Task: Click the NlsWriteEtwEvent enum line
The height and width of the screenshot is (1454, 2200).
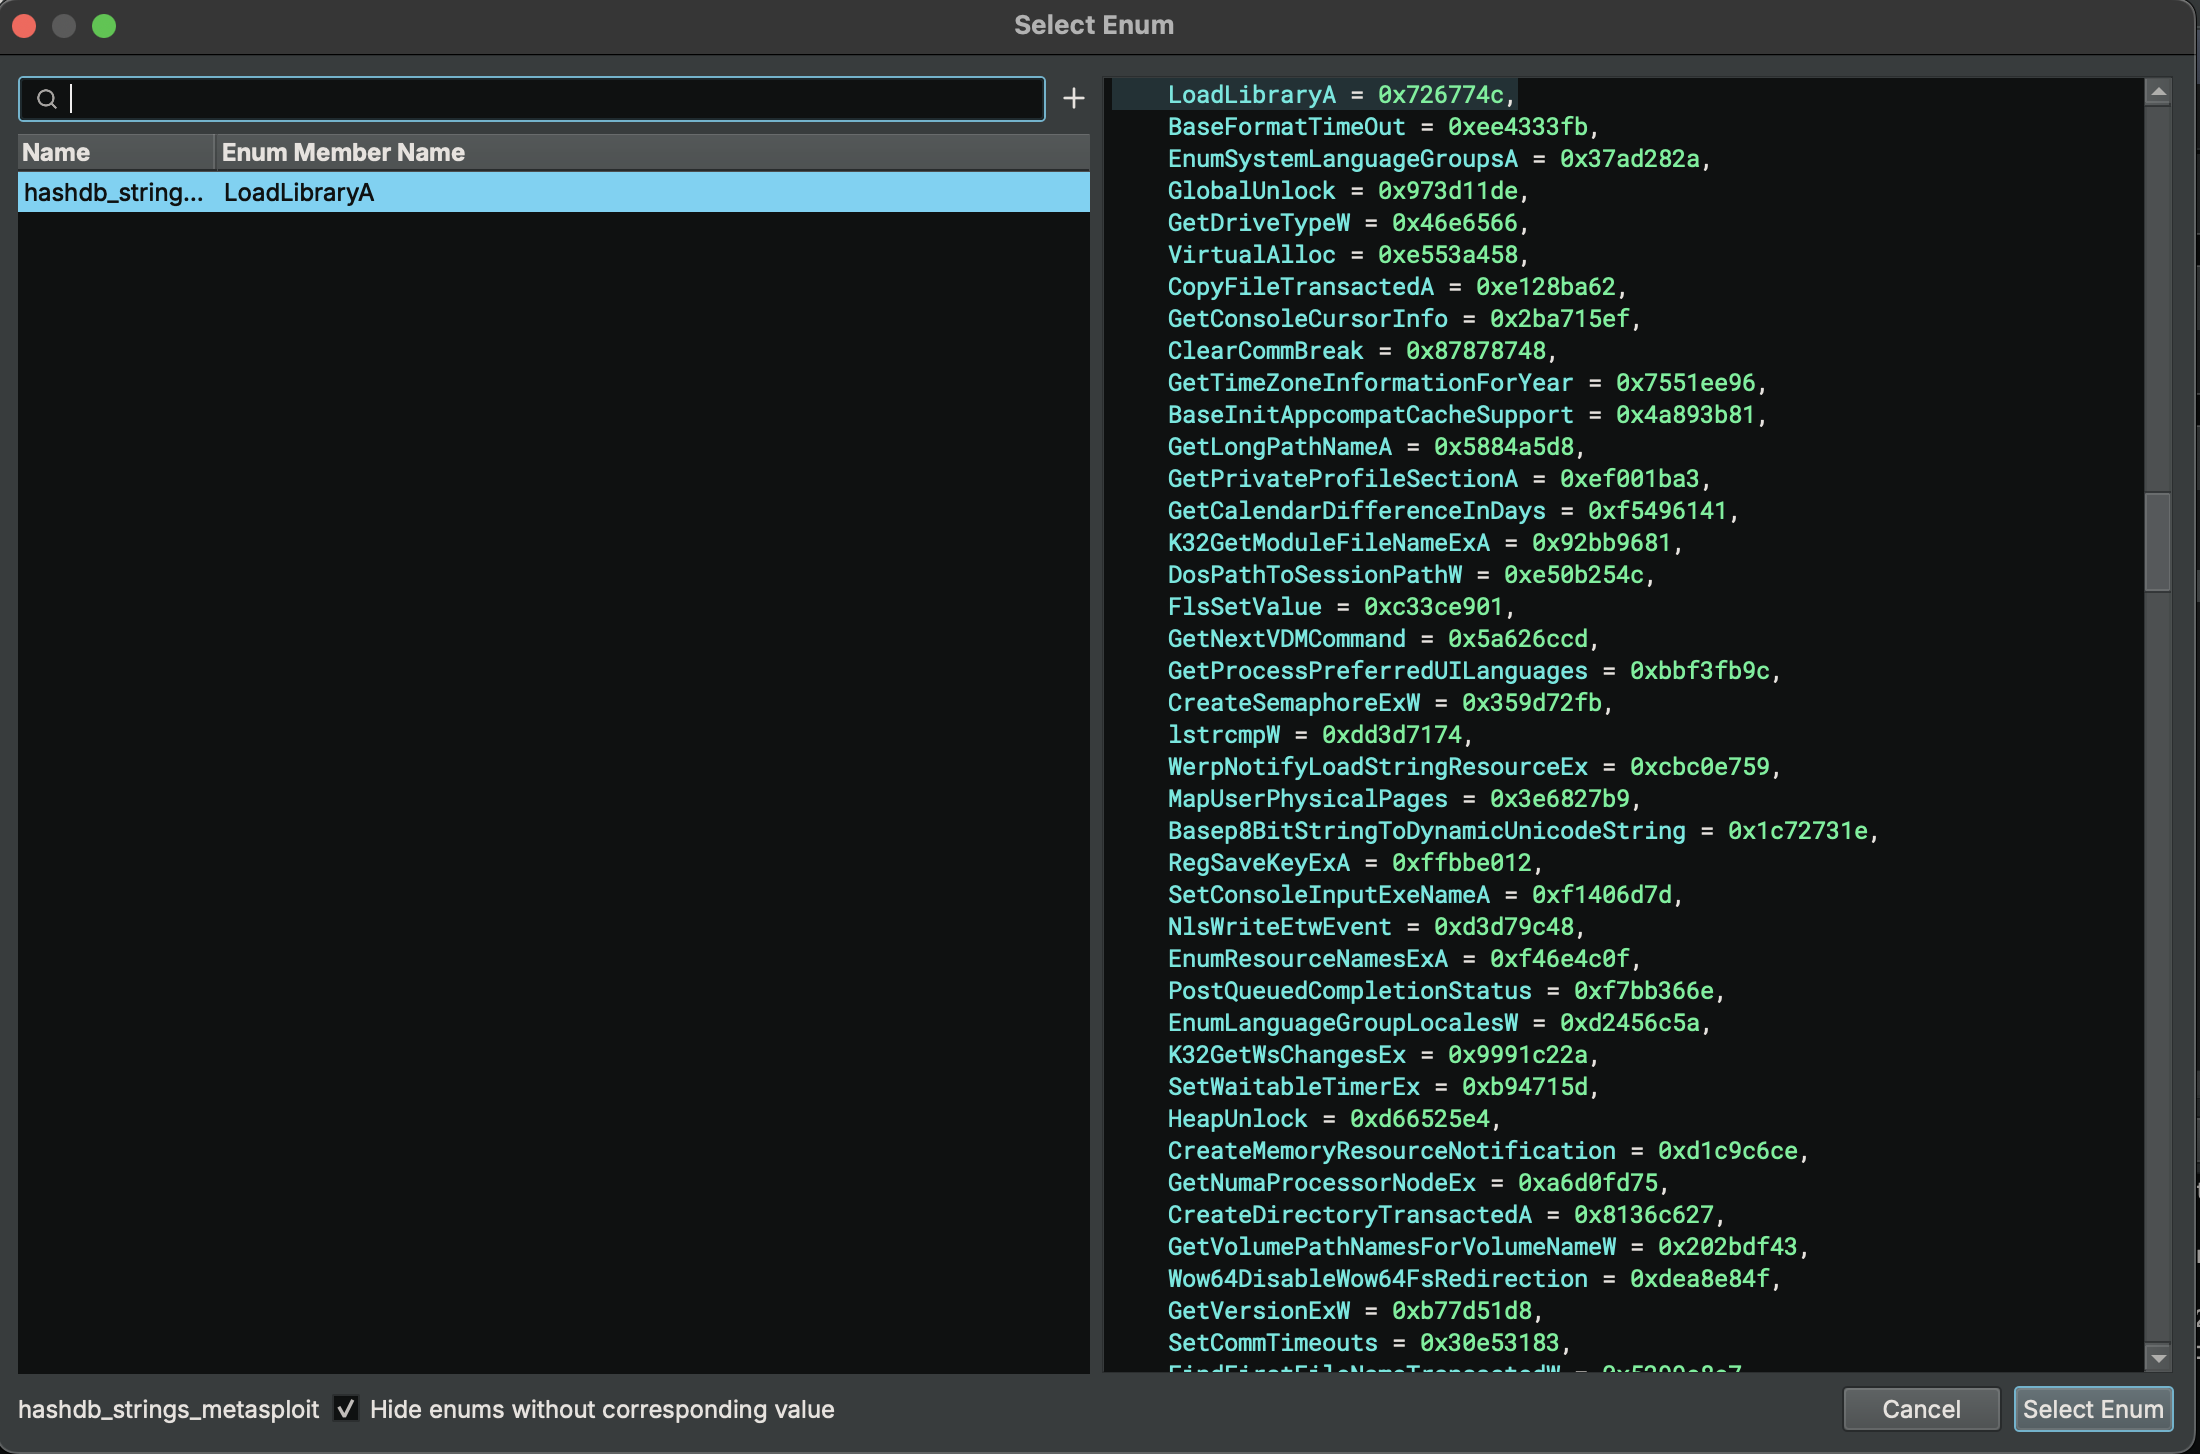Action: pos(1376,927)
